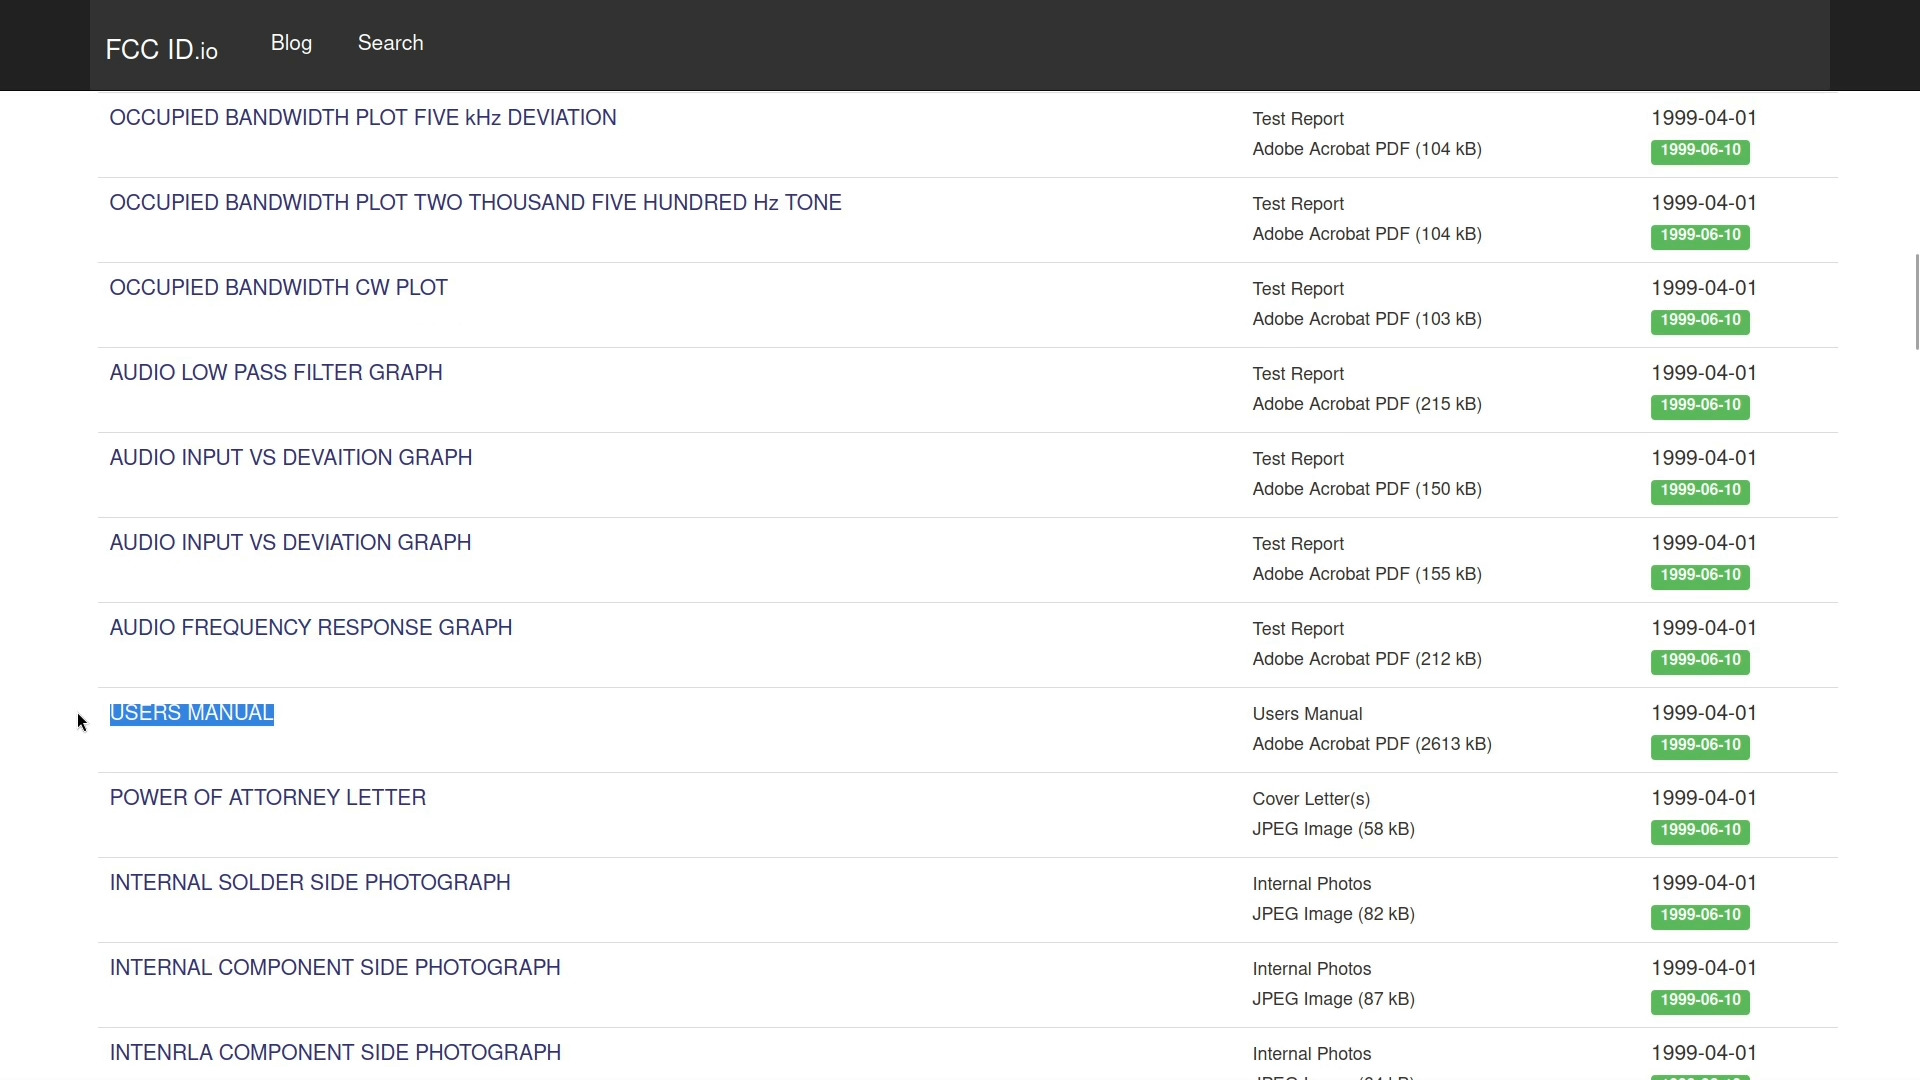Open the Search menu item
Viewport: 1920px width, 1080px height.
390,43
